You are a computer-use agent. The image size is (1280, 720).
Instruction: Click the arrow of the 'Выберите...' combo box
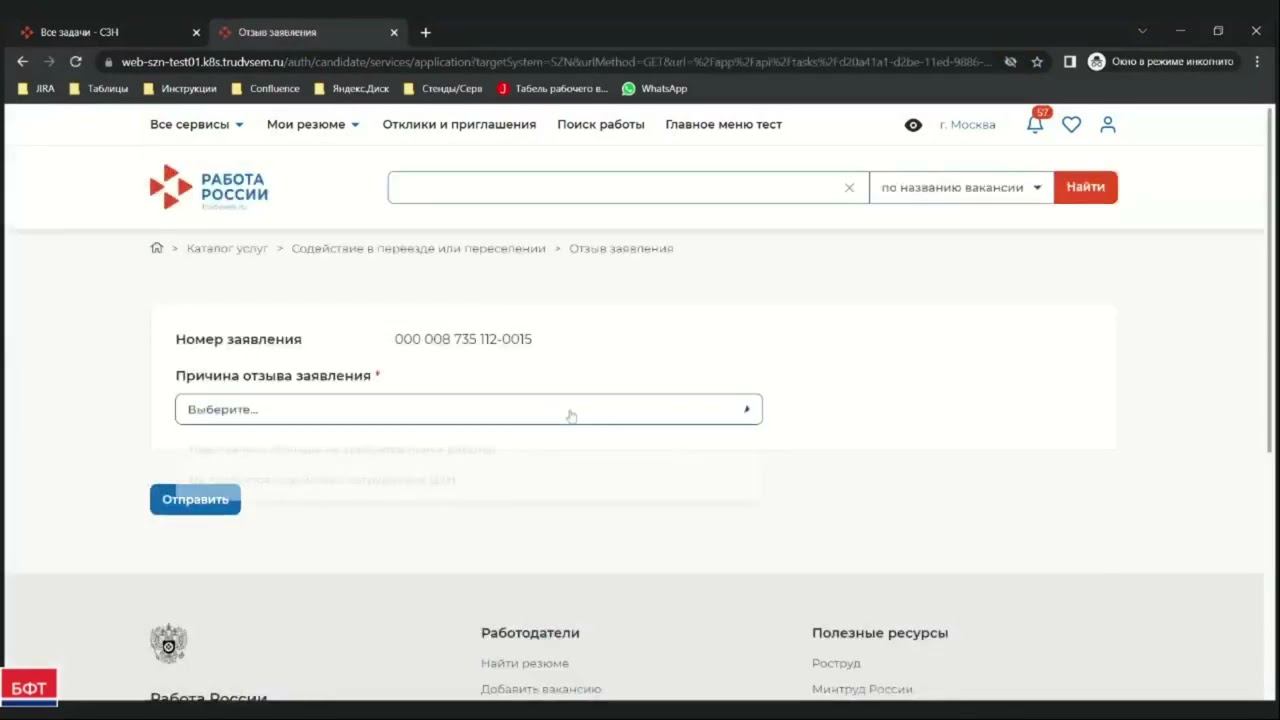click(746, 409)
